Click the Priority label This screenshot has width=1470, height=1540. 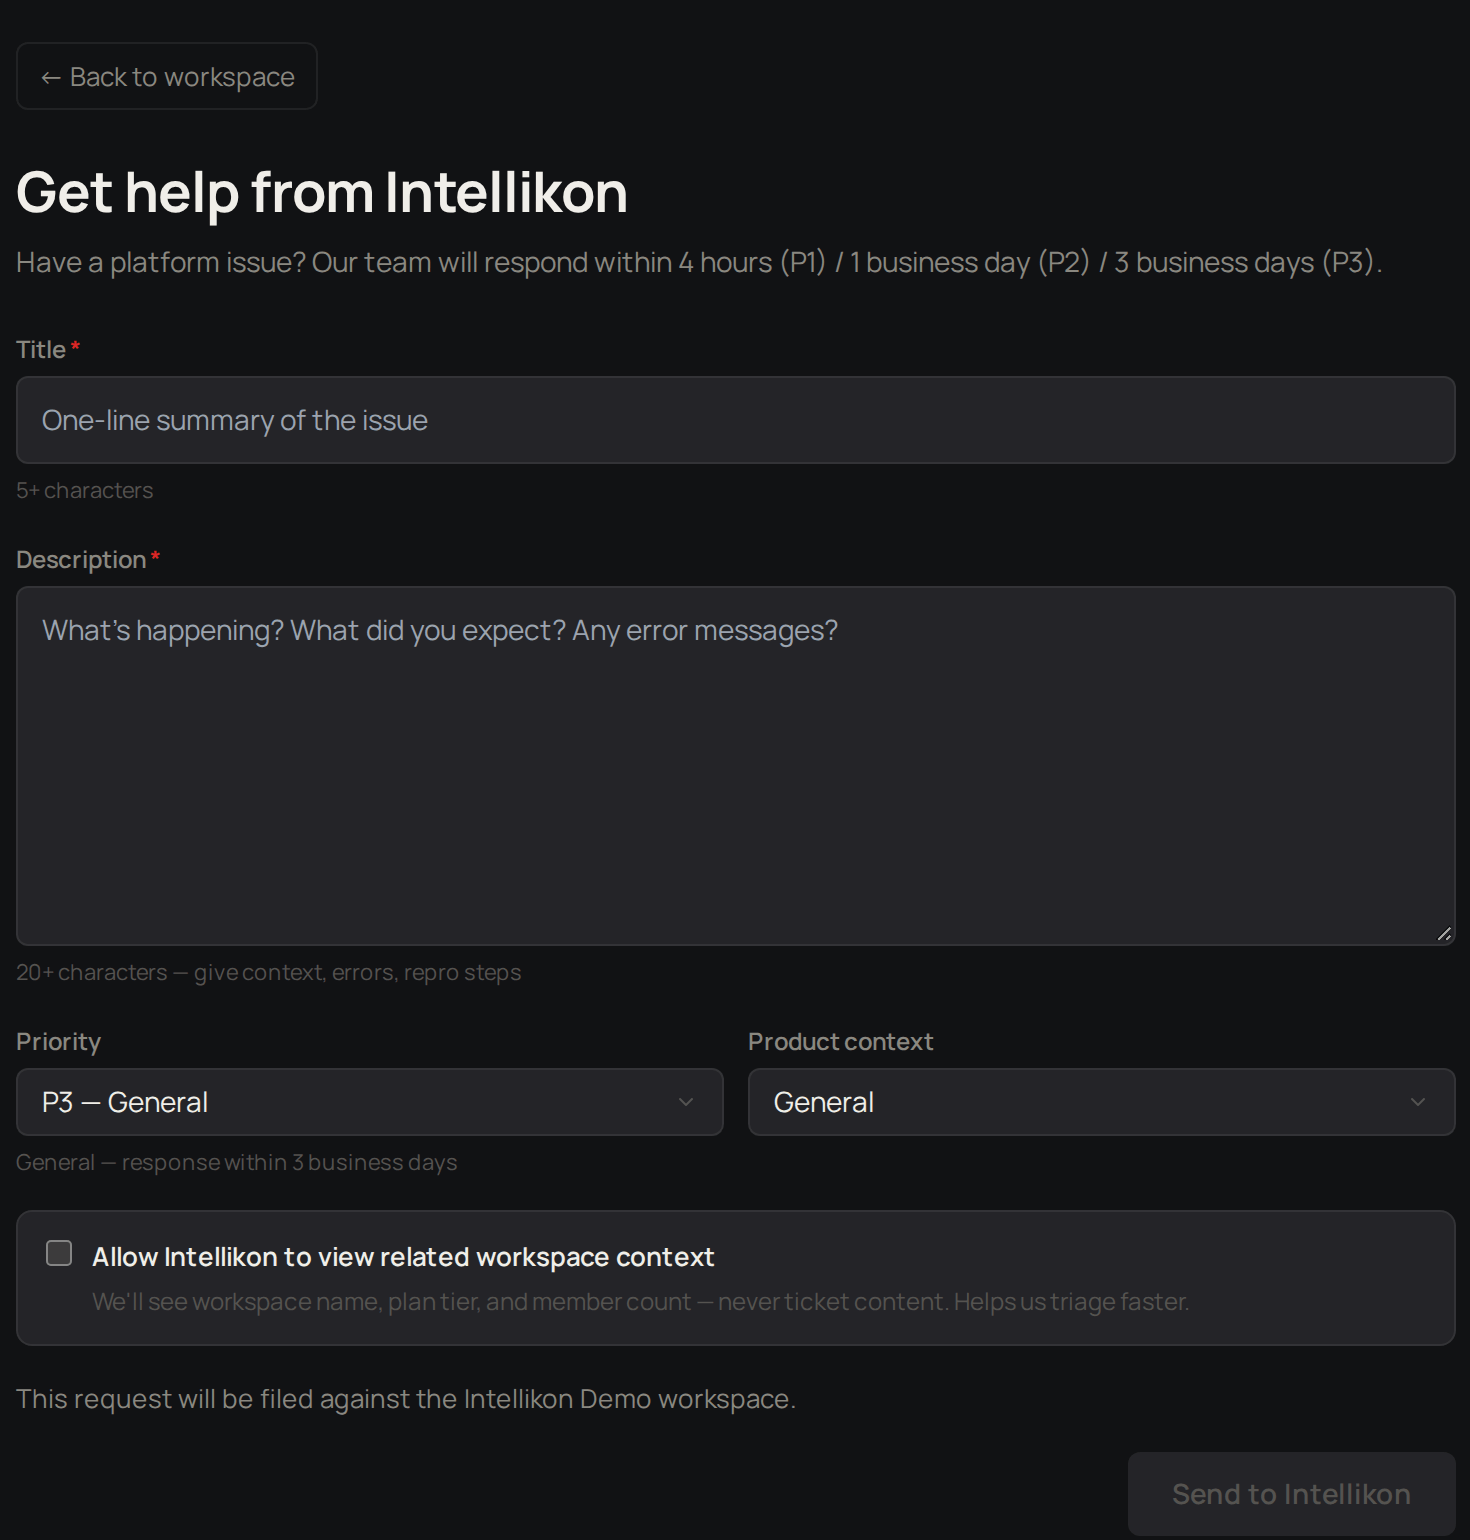pyautogui.click(x=59, y=1042)
